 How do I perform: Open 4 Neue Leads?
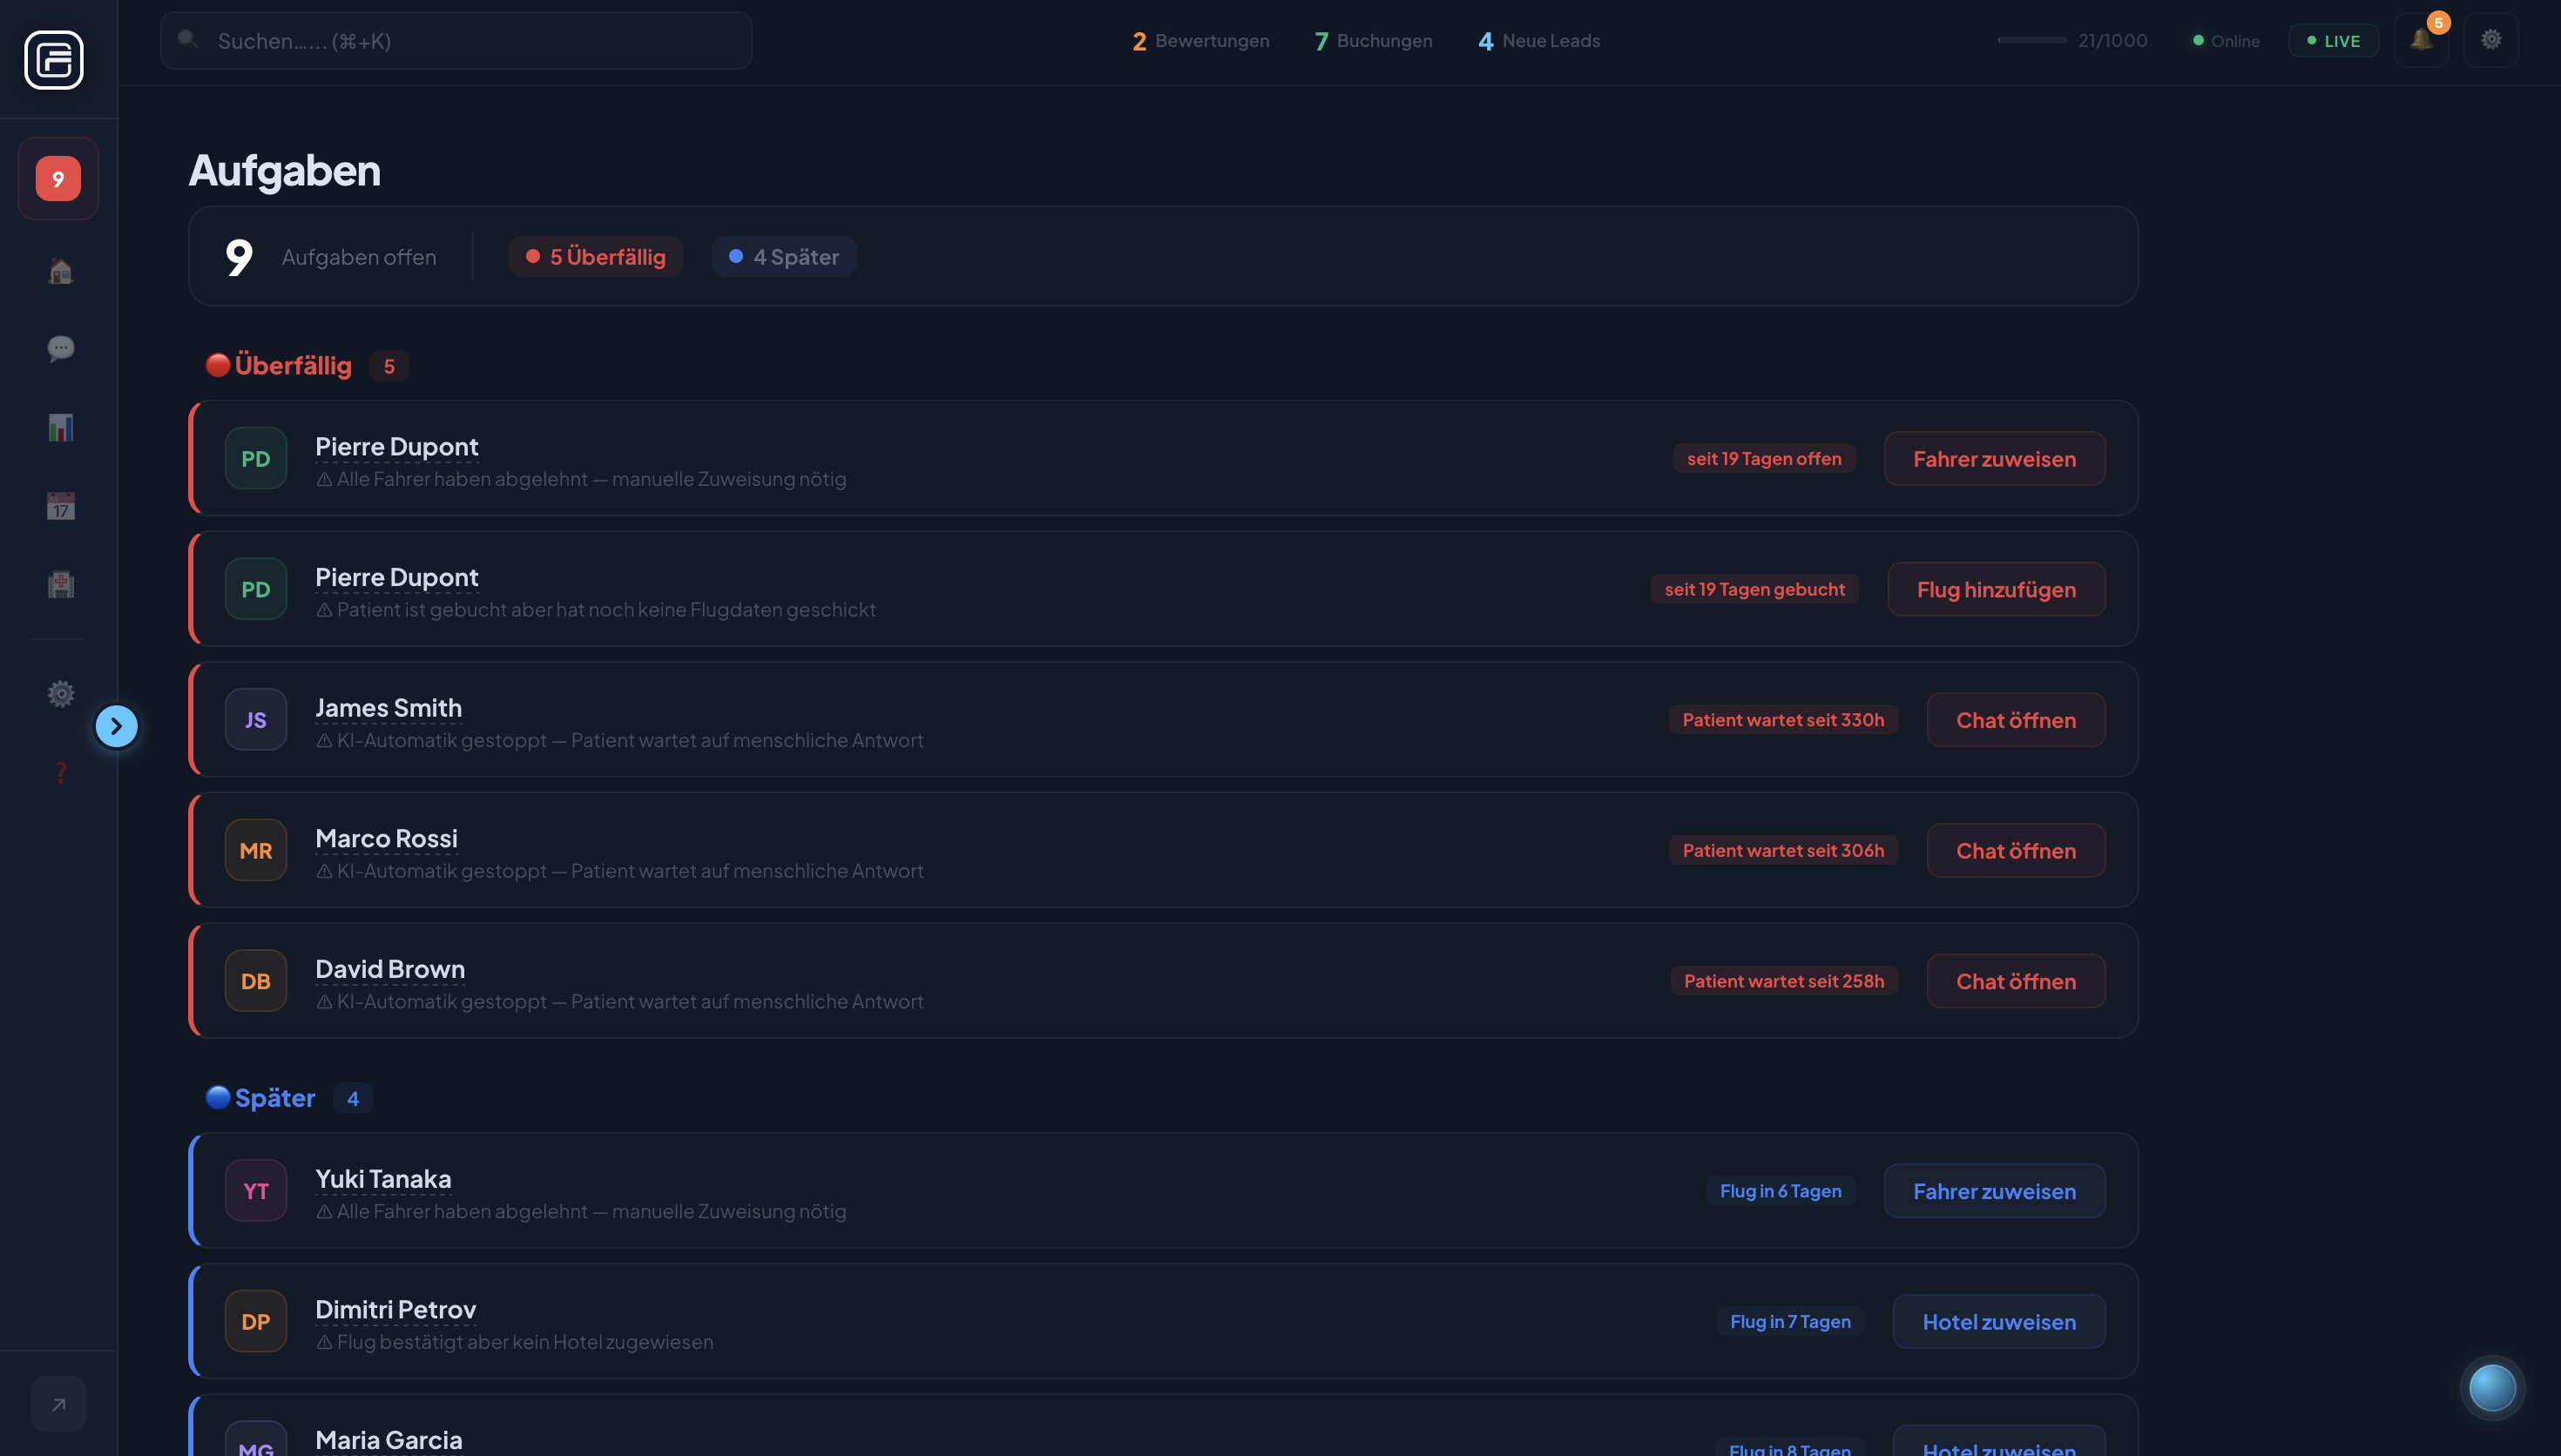(1538, 41)
